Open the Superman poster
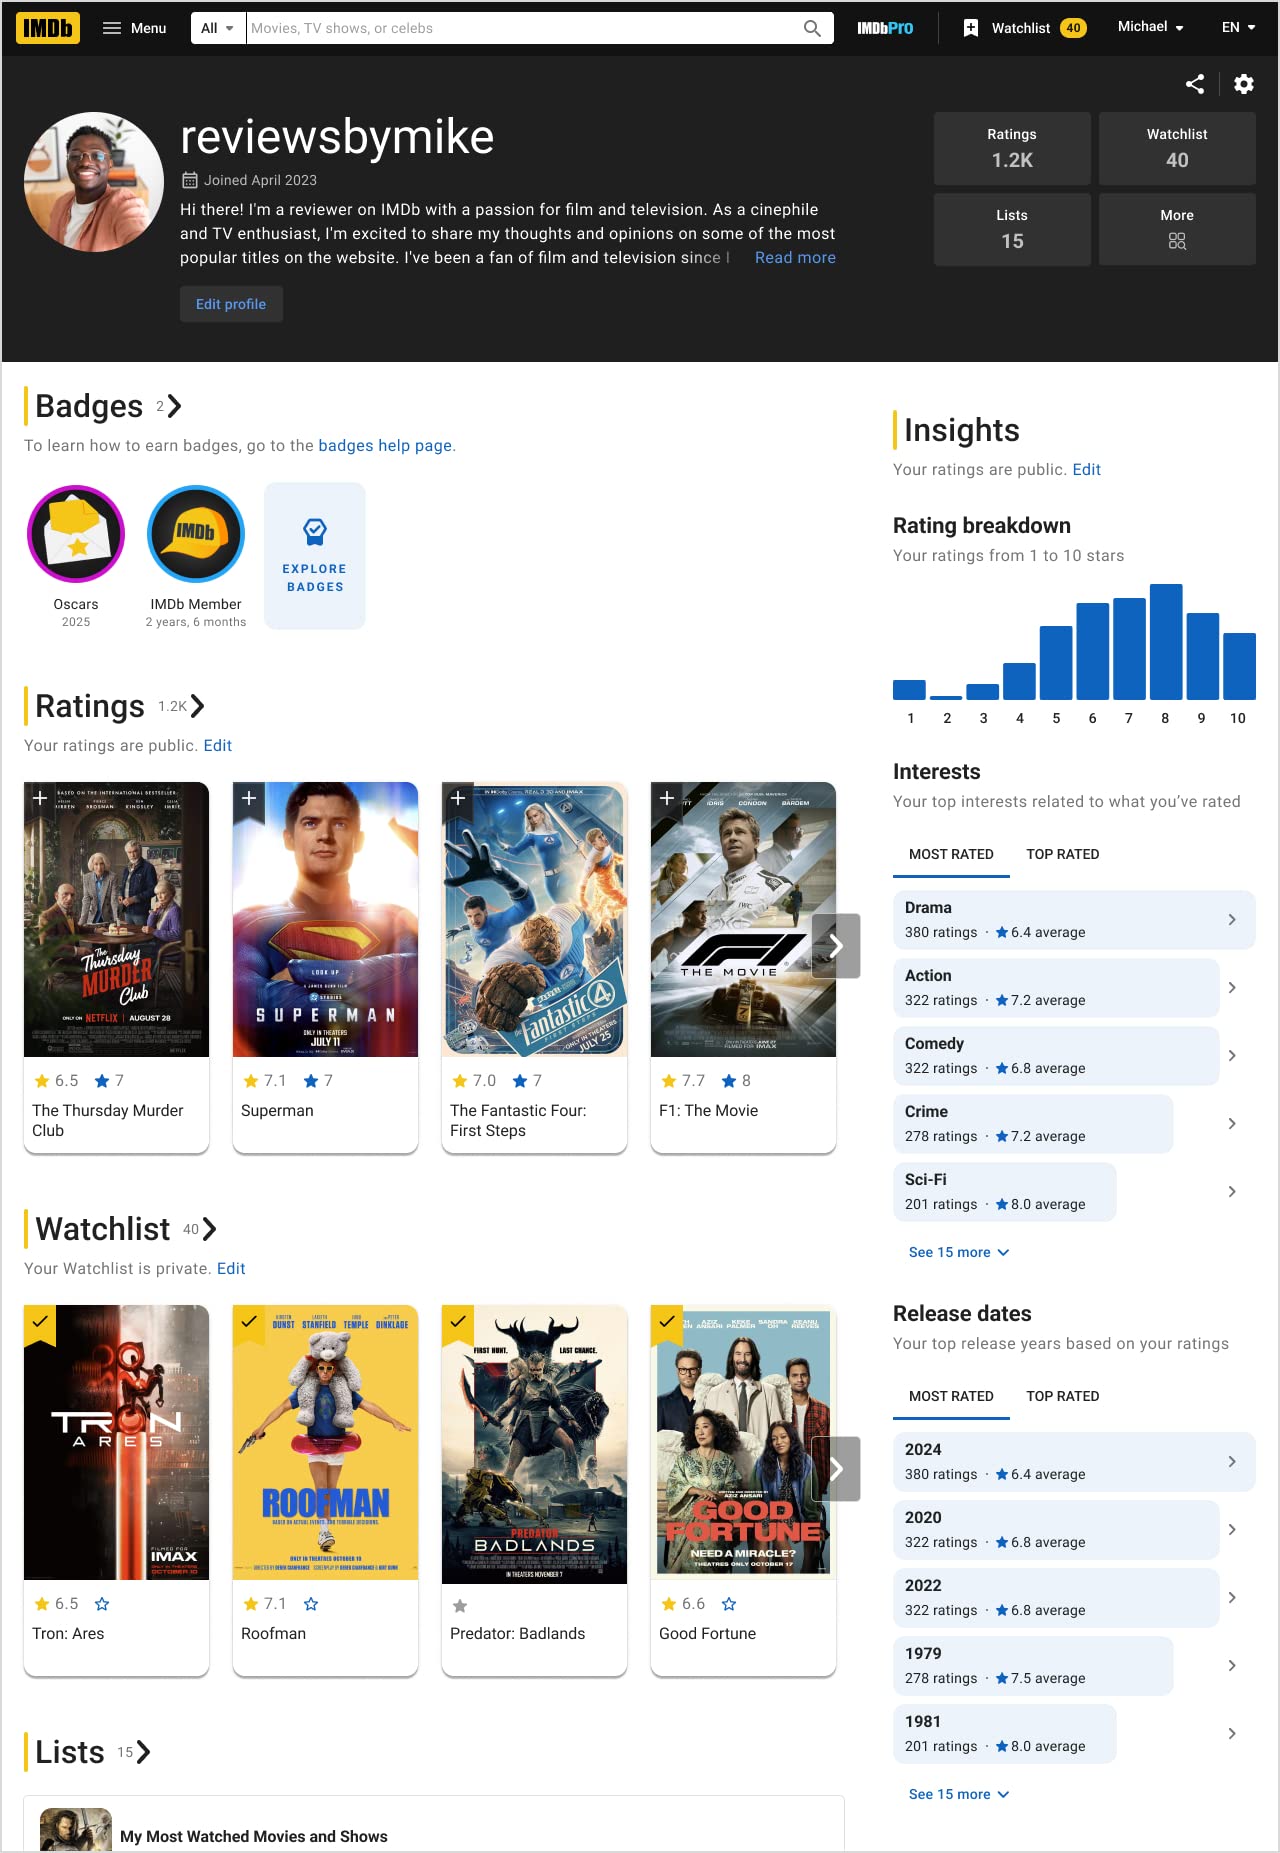Viewport: 1280px width, 1853px height. 325,919
